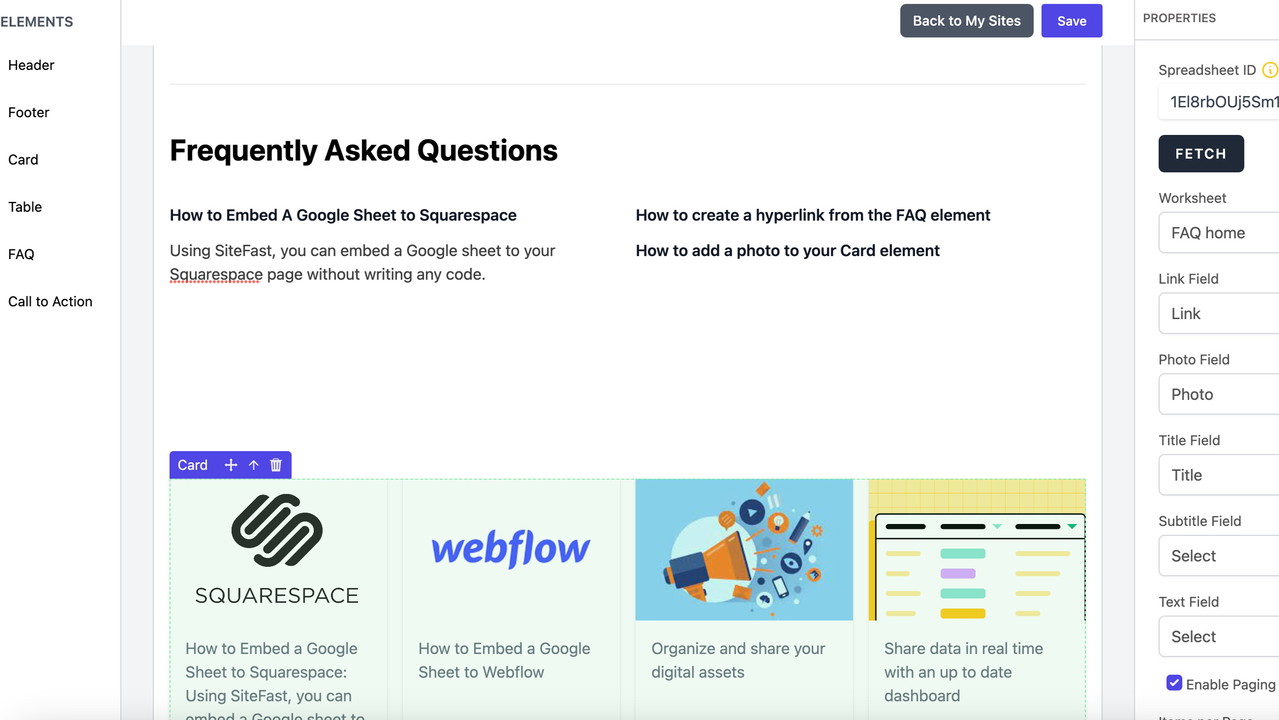Move Card element up with arrow icon
Screen dimensions: 1279x720
(x=254, y=465)
